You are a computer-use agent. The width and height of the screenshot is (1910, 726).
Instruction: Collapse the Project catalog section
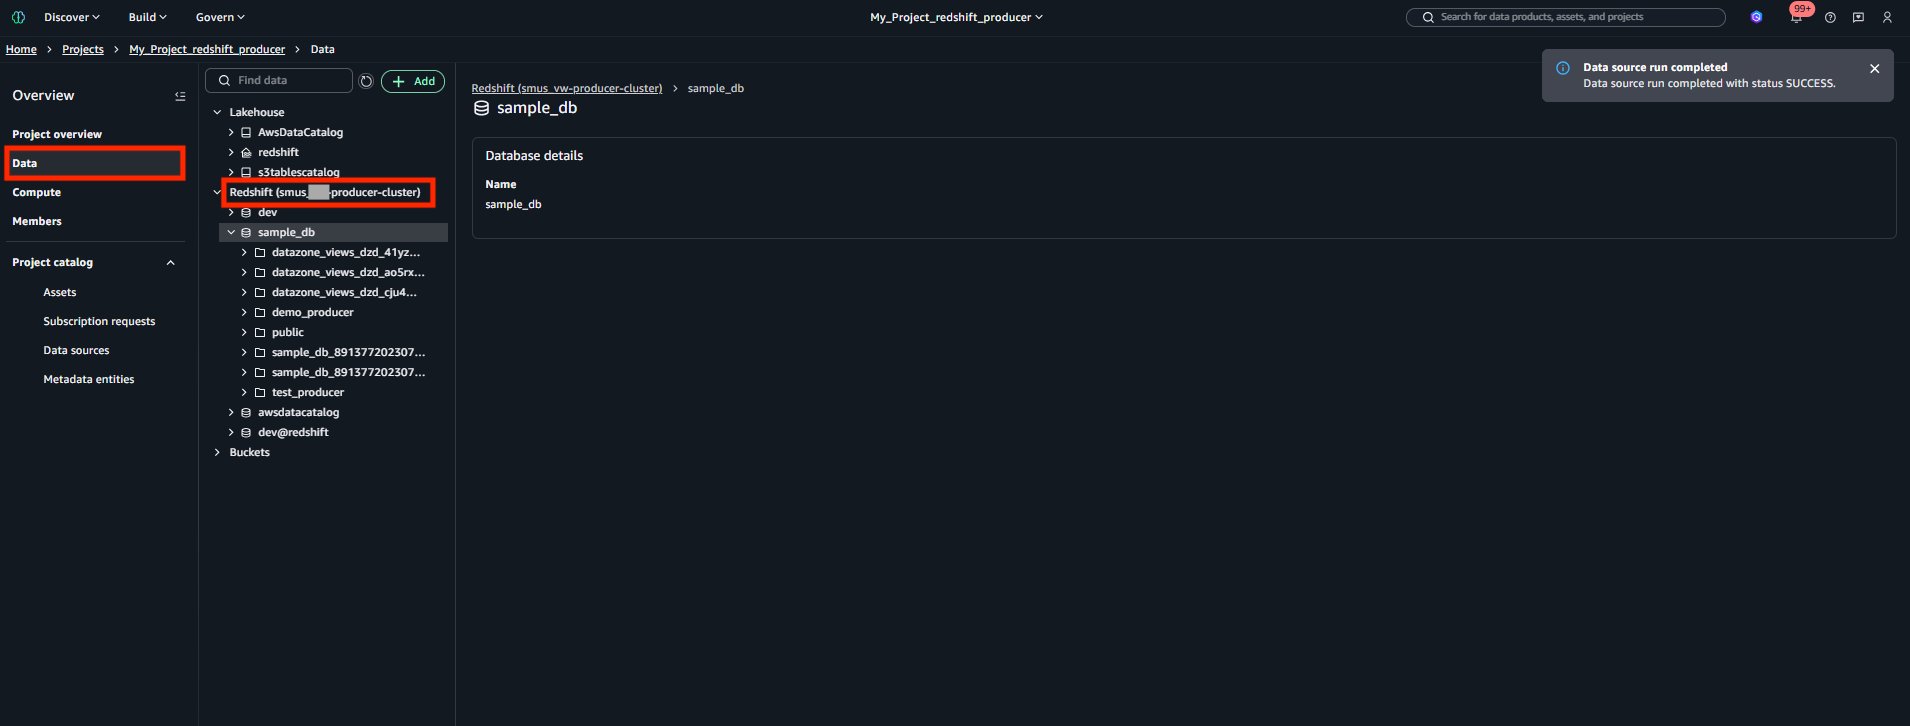point(170,263)
